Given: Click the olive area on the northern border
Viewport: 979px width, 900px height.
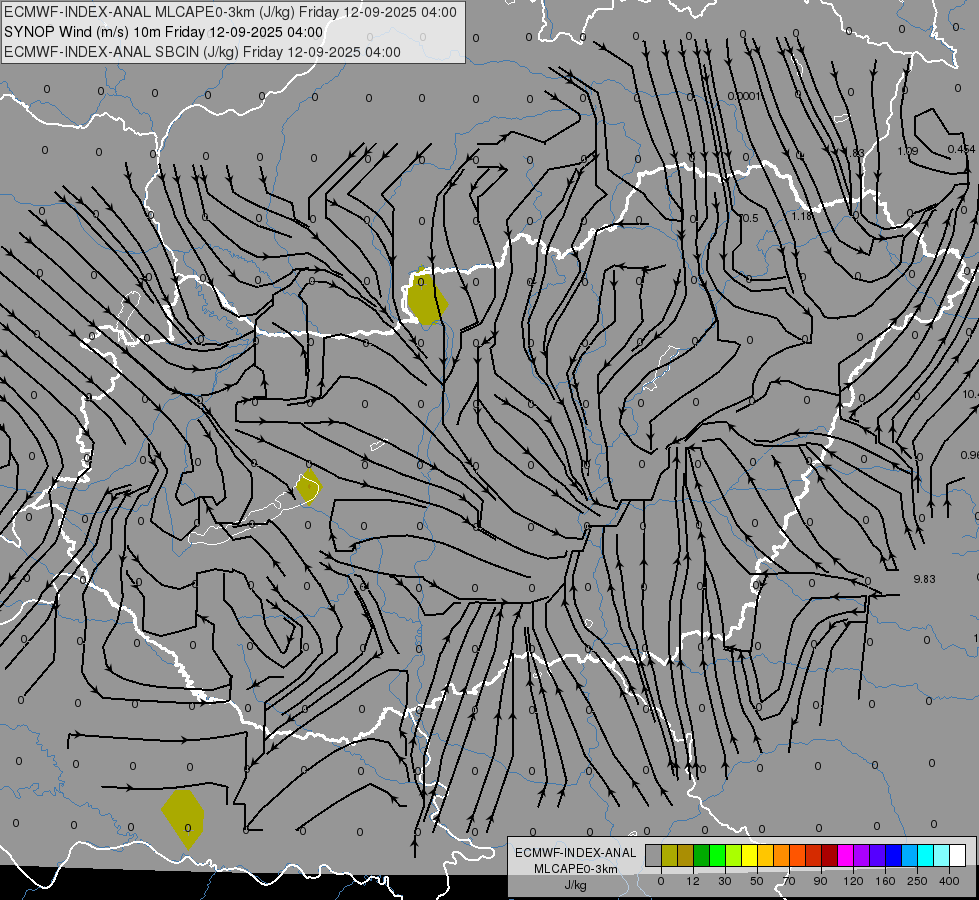Looking at the screenshot, I should (427, 298).
